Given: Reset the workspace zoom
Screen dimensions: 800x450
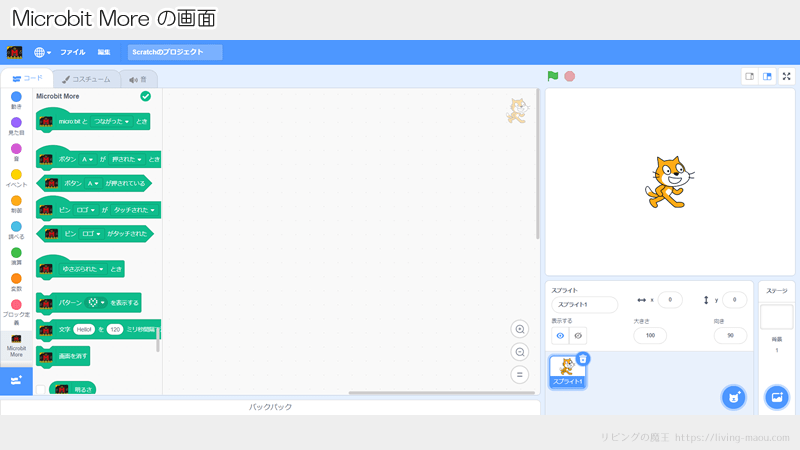Looking at the screenshot, I should (x=520, y=375).
